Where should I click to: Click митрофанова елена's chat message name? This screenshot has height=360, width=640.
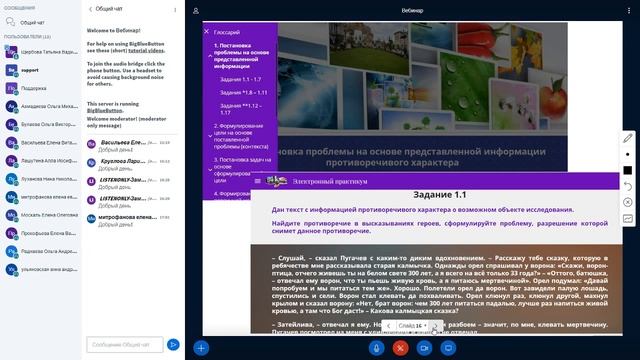pos(127,217)
